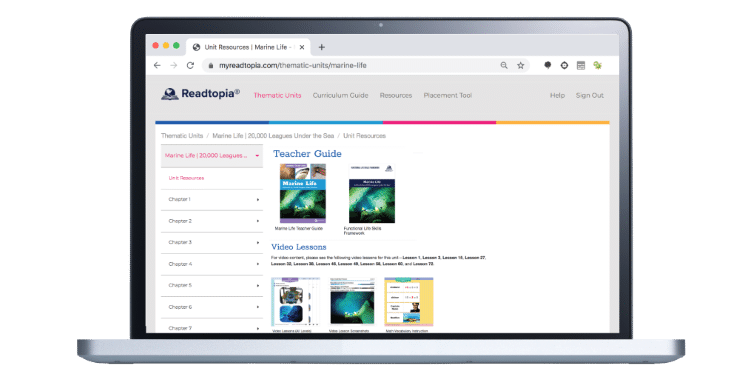Click the dark chat-bubble extension icon
This screenshot has height=383, width=740.
(x=547, y=66)
